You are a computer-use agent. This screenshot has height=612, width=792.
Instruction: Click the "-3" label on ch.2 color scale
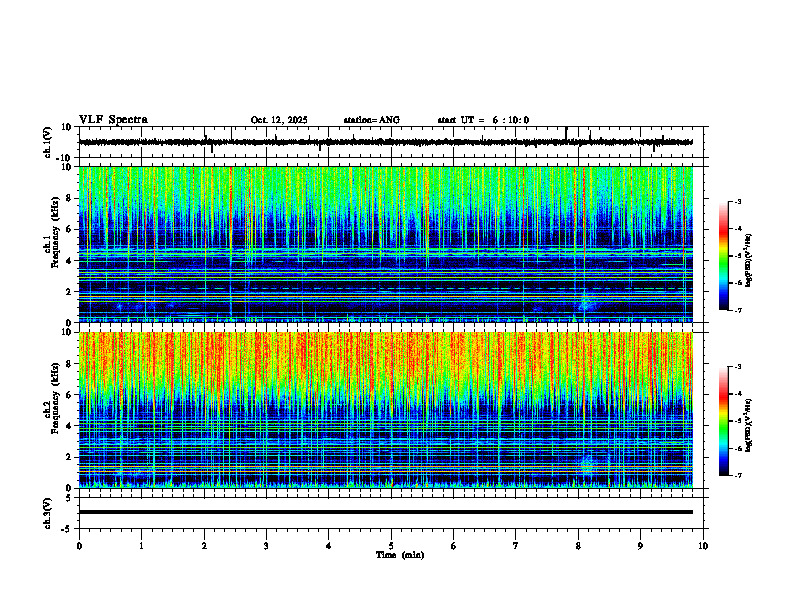[x=738, y=367]
